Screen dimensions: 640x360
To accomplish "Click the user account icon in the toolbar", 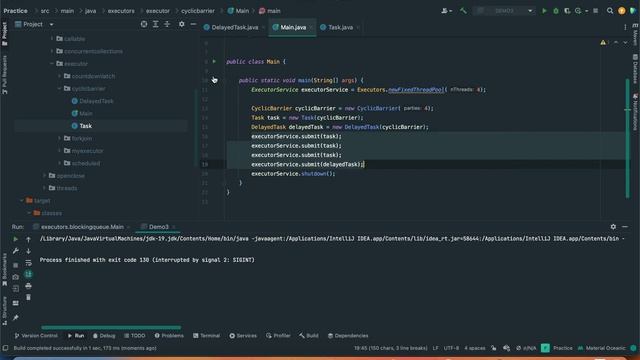I will 446,11.
